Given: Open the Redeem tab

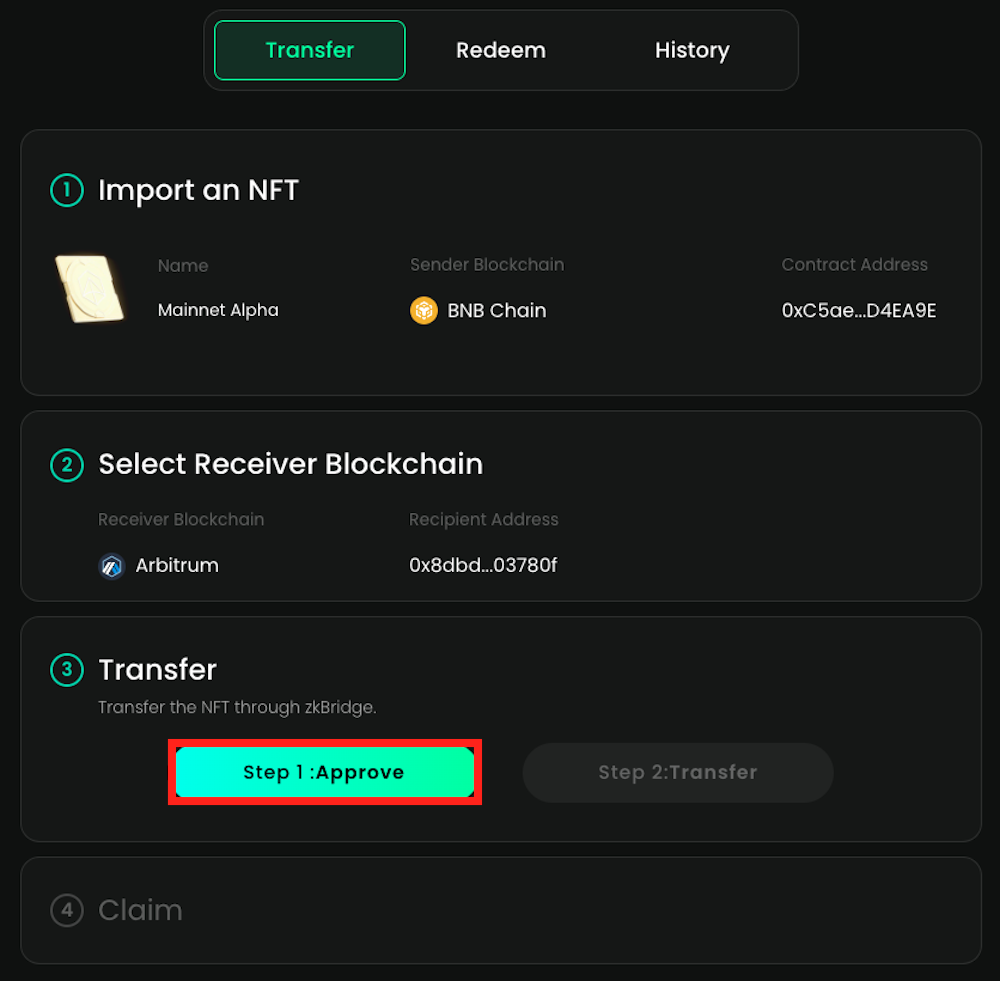Looking at the screenshot, I should [x=500, y=50].
